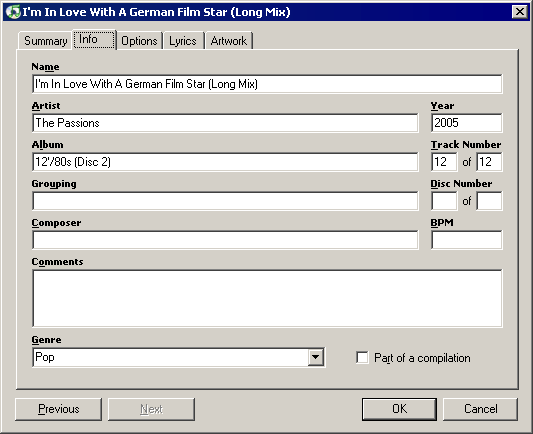Click into the Name text field
Image resolution: width=533 pixels, height=434 pixels.
[x=267, y=84]
